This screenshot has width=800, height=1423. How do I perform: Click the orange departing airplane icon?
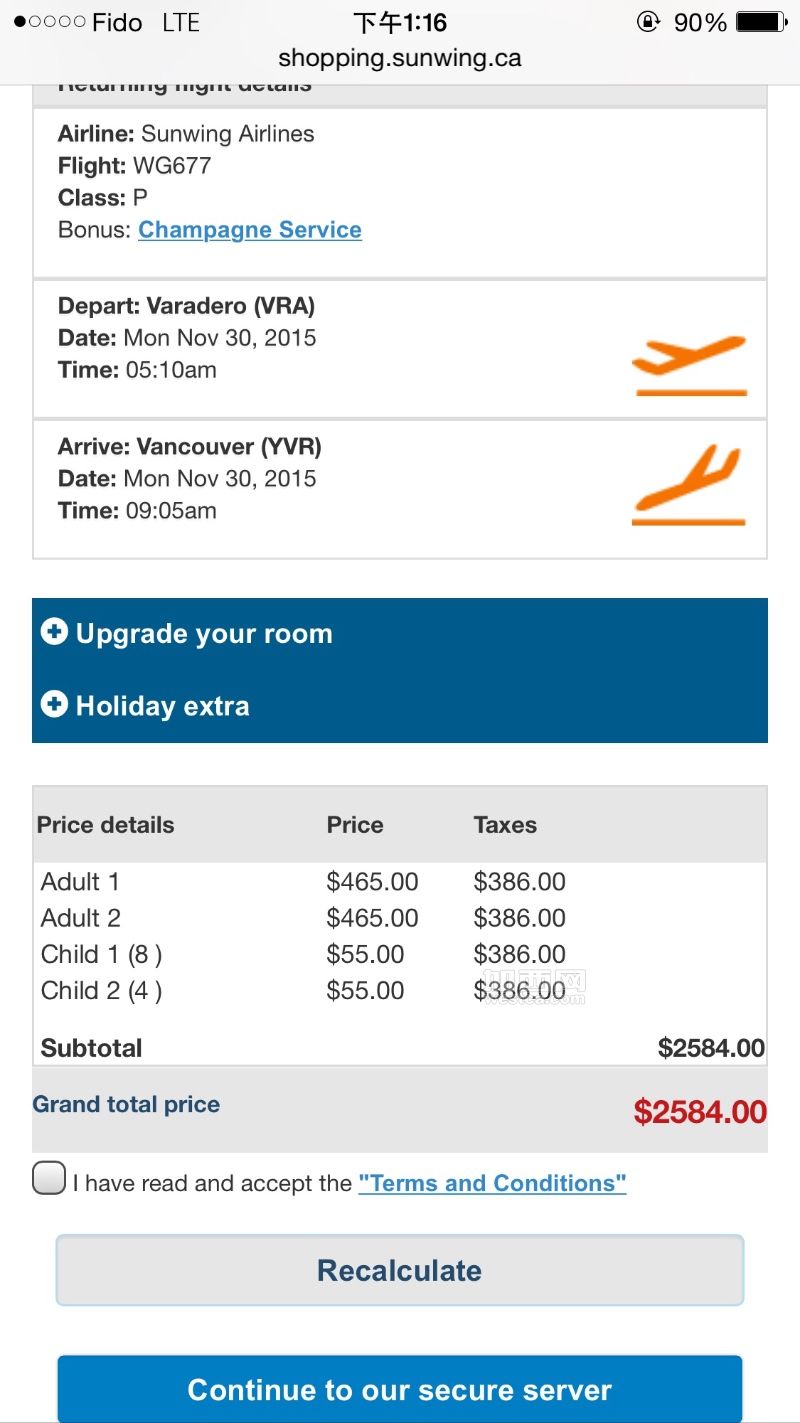coord(690,364)
